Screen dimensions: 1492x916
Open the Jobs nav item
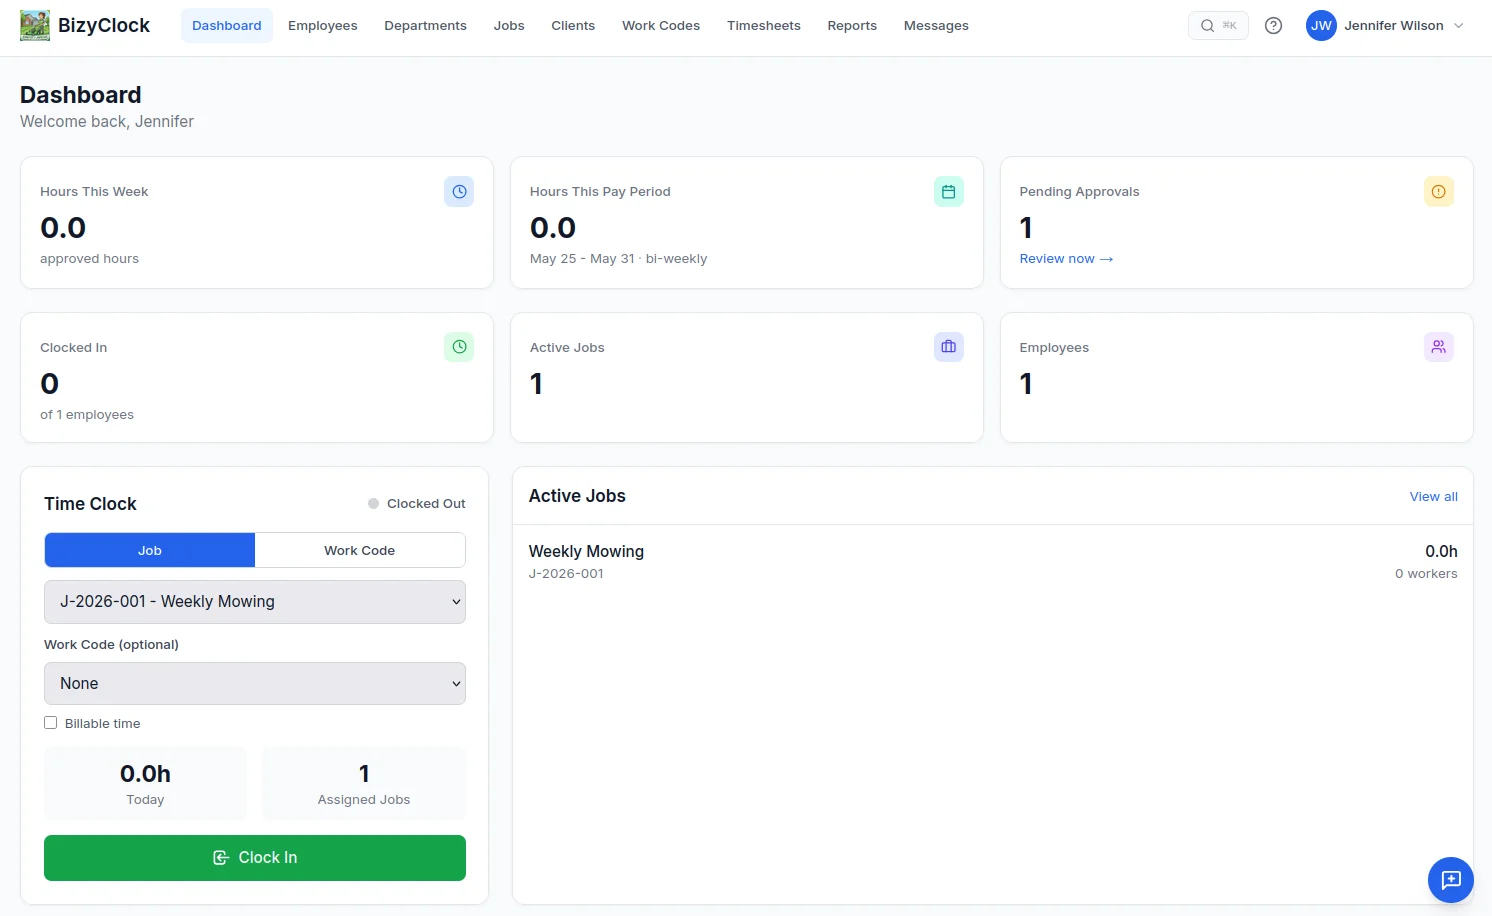(x=509, y=26)
